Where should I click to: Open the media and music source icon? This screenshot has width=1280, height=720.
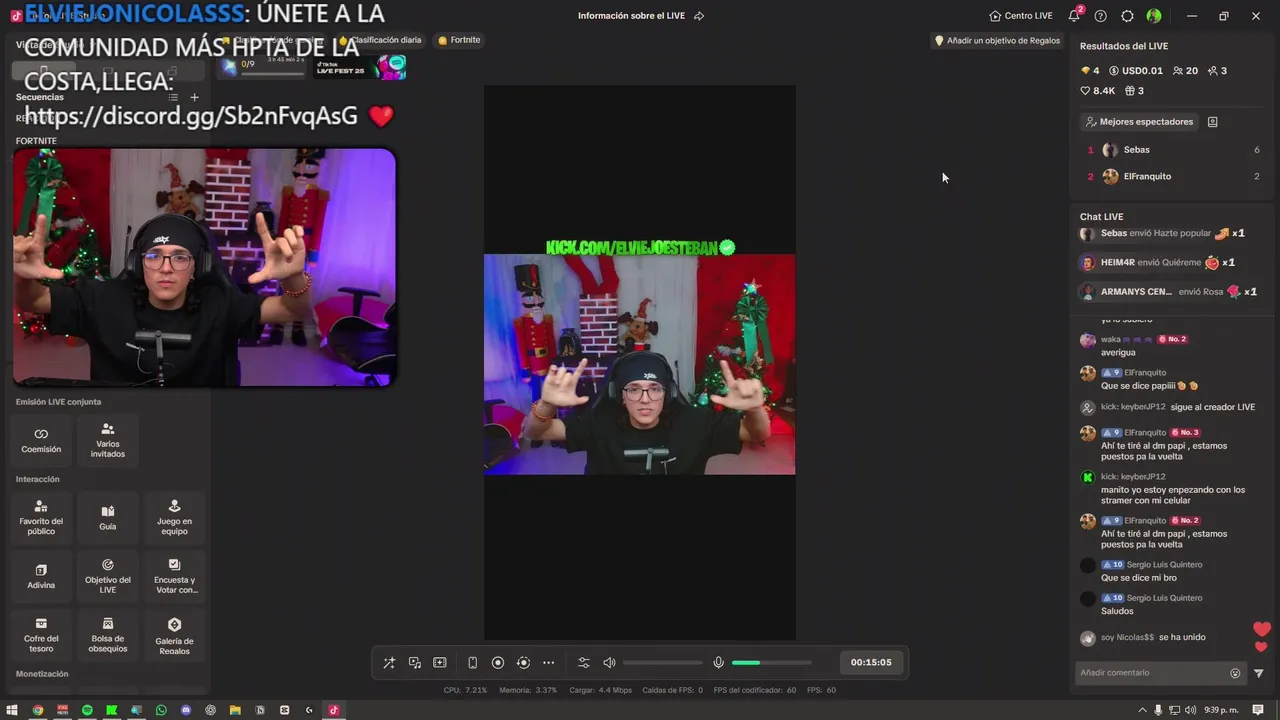[415, 663]
